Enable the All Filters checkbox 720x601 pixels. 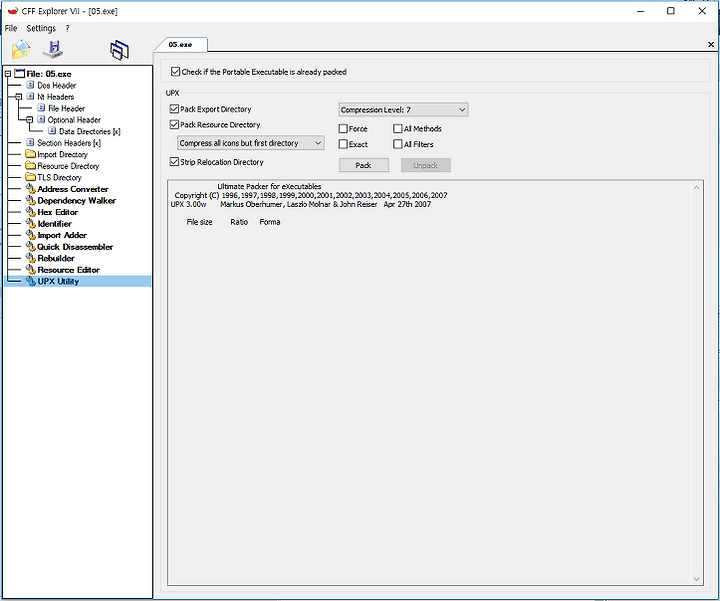[398, 144]
